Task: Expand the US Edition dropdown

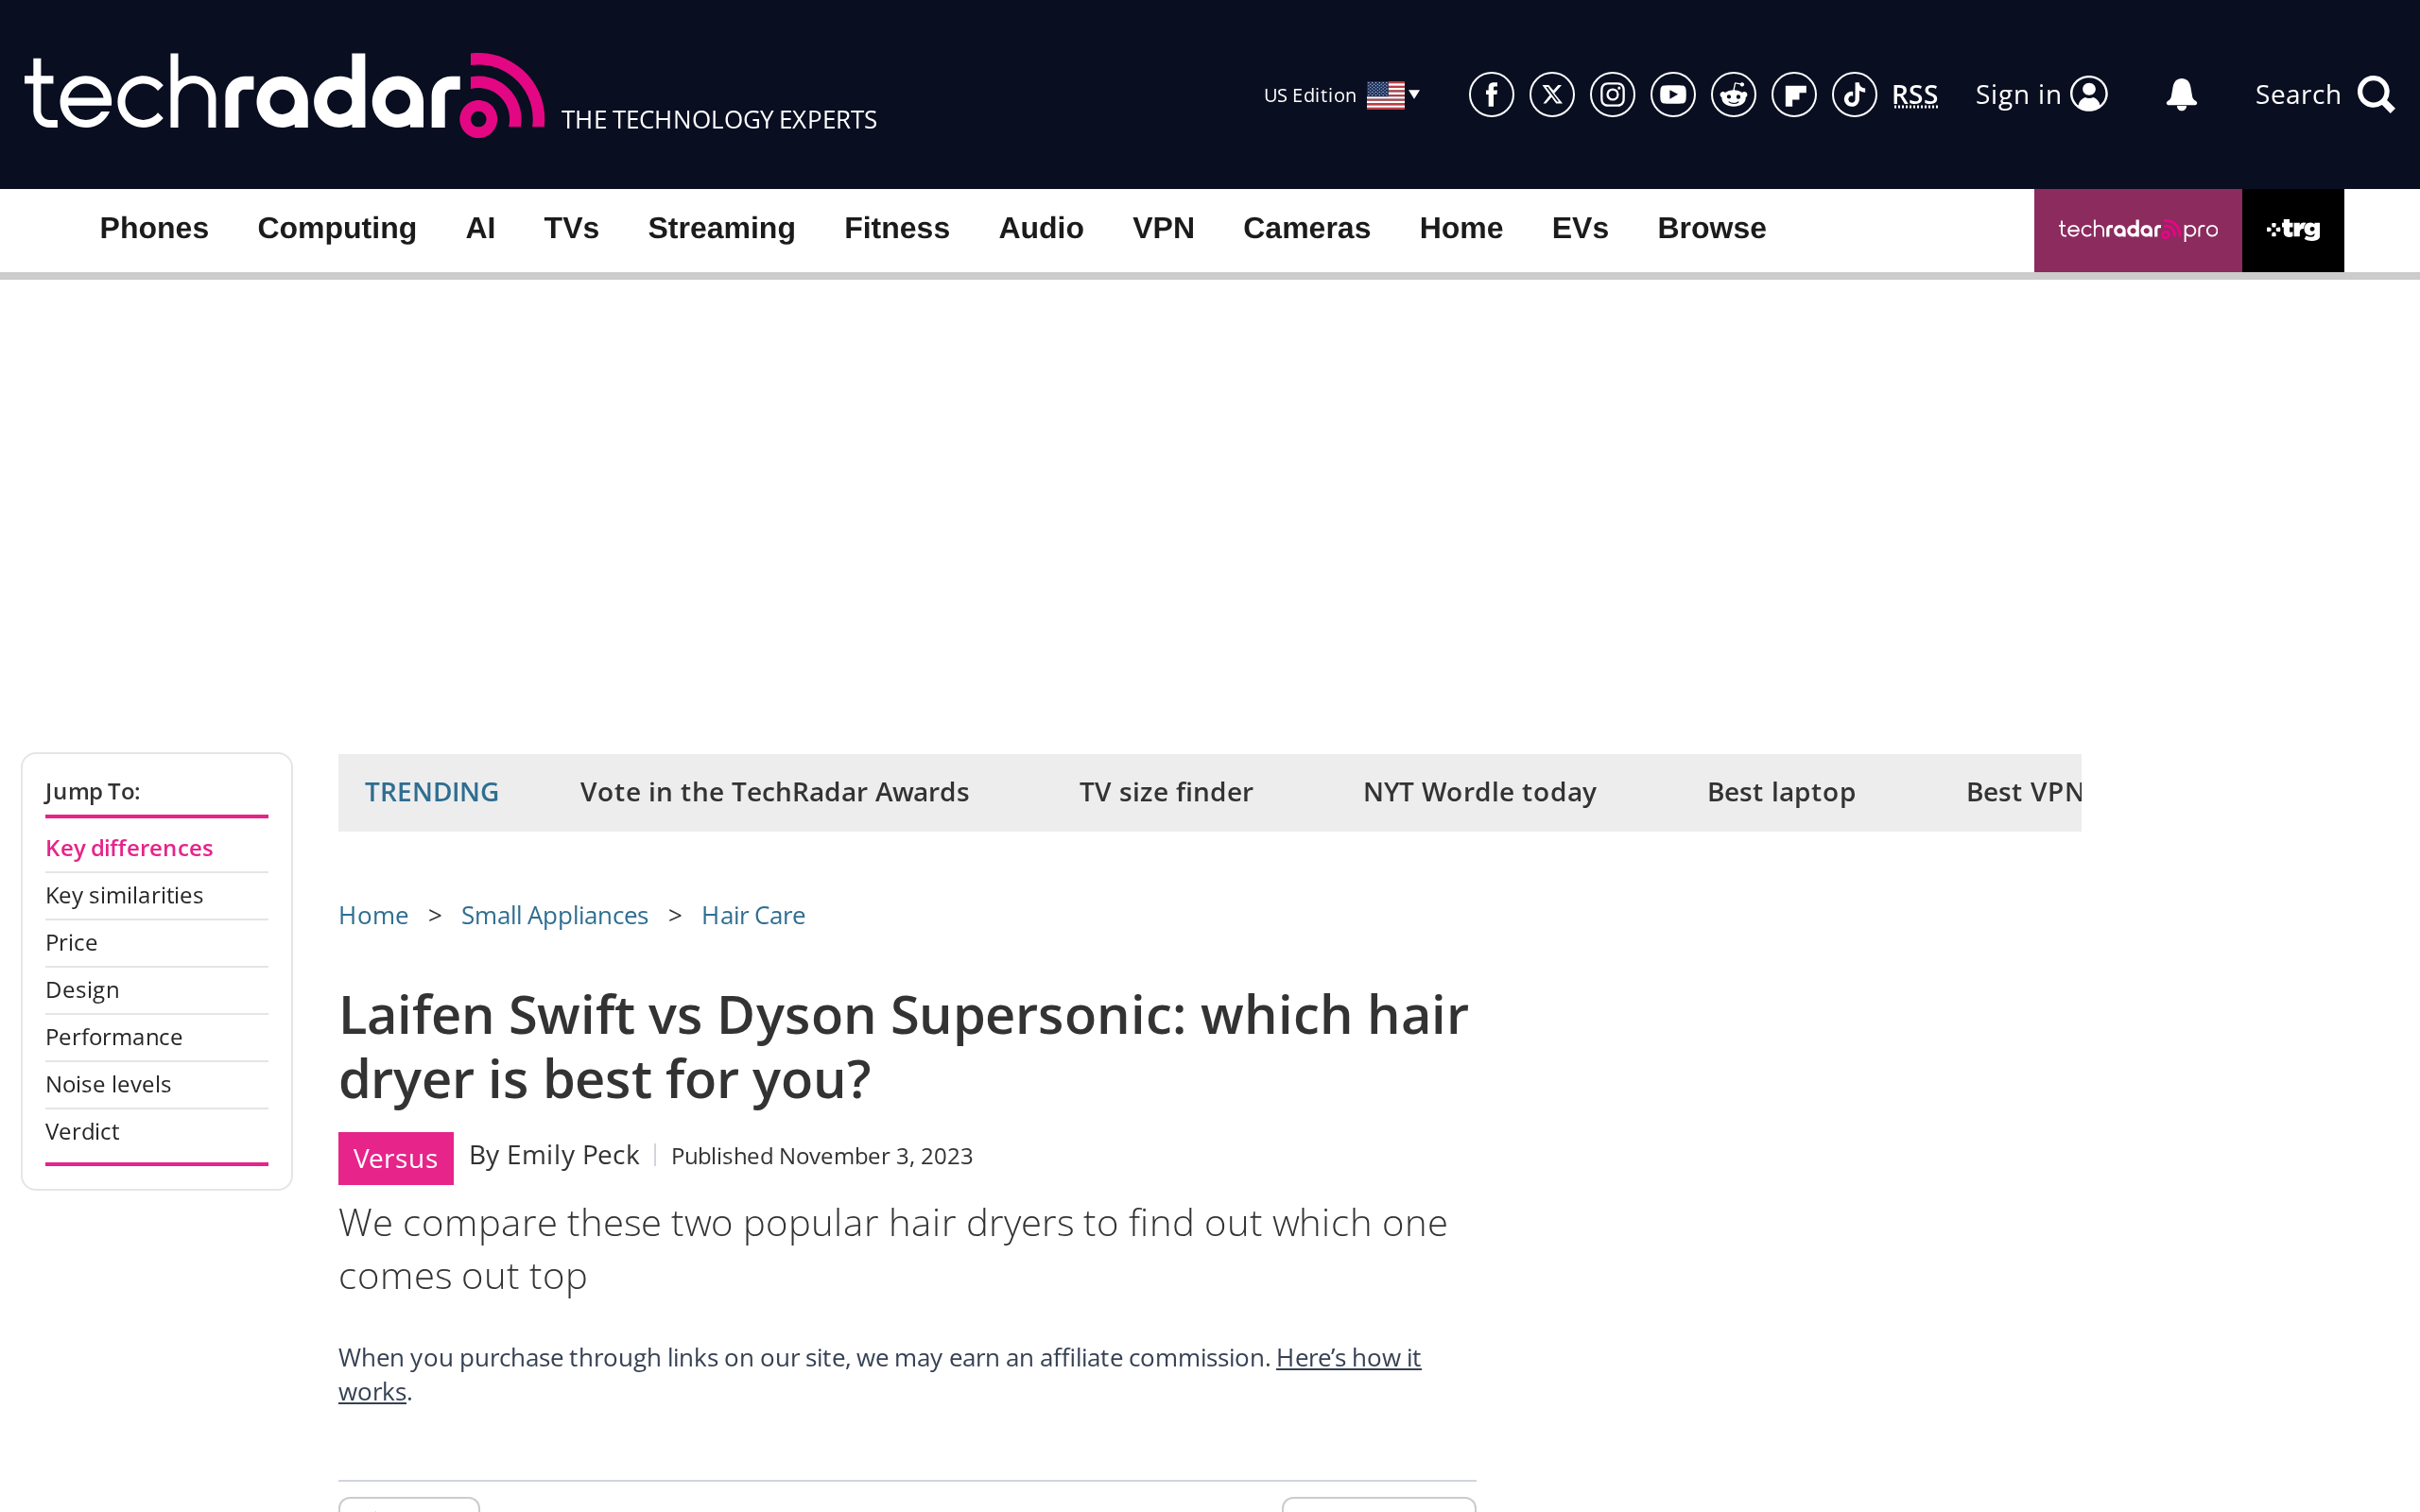Action: coord(1341,95)
